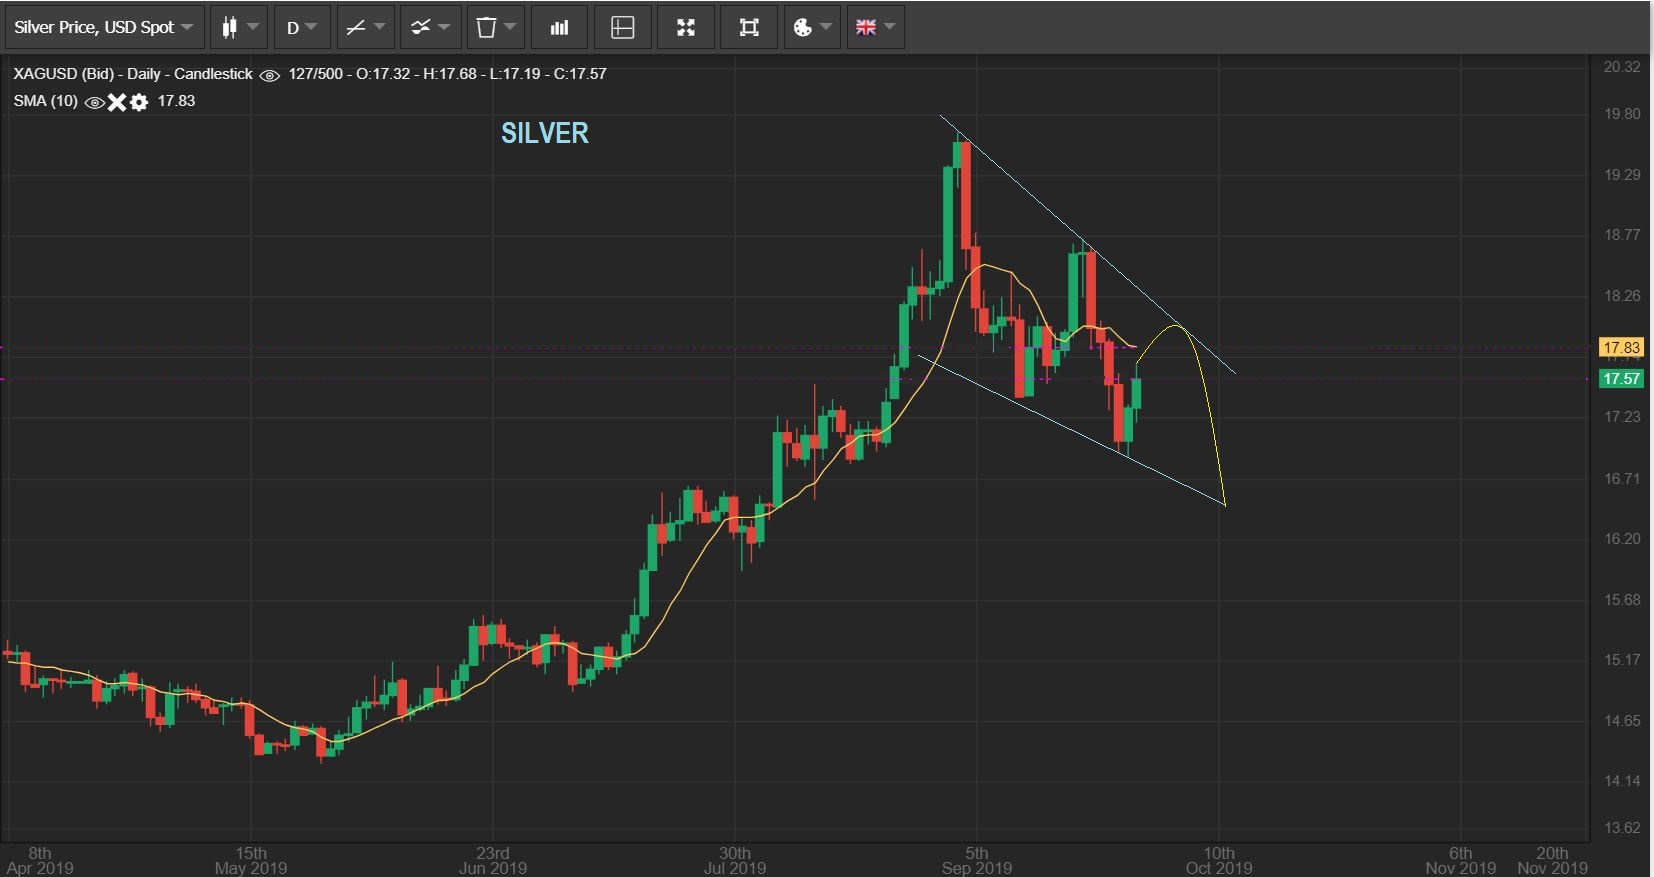
Task: Select the upper descending trendline
Action: 1087,245
